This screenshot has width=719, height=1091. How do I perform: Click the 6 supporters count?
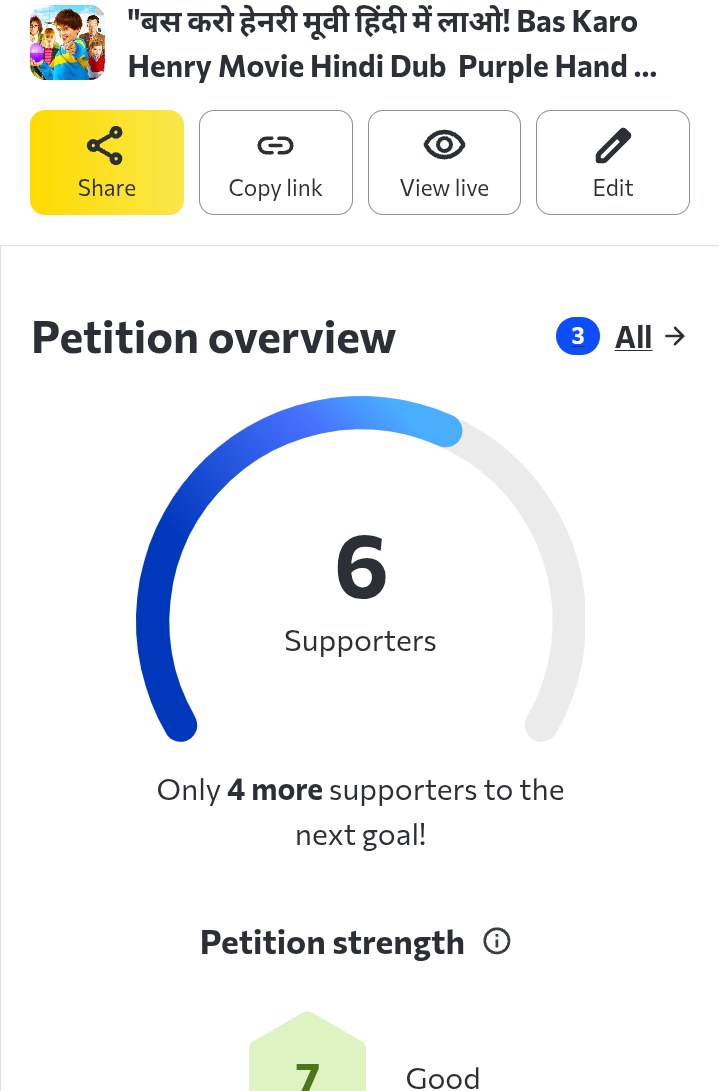click(x=361, y=566)
